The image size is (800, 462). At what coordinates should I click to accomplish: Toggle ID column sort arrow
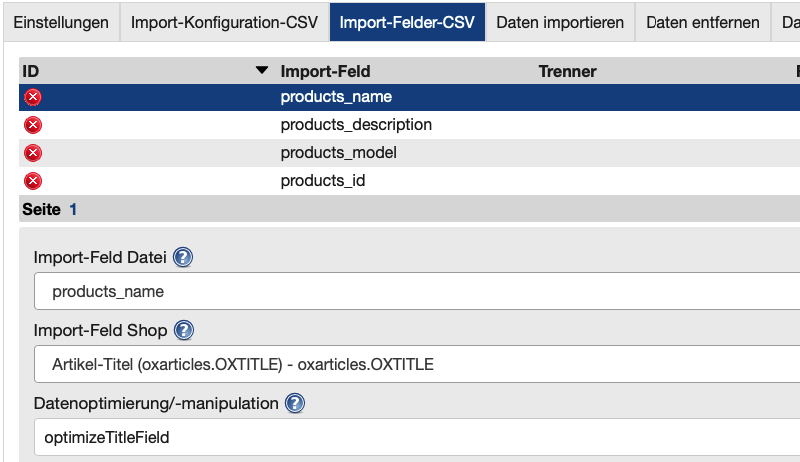[262, 71]
